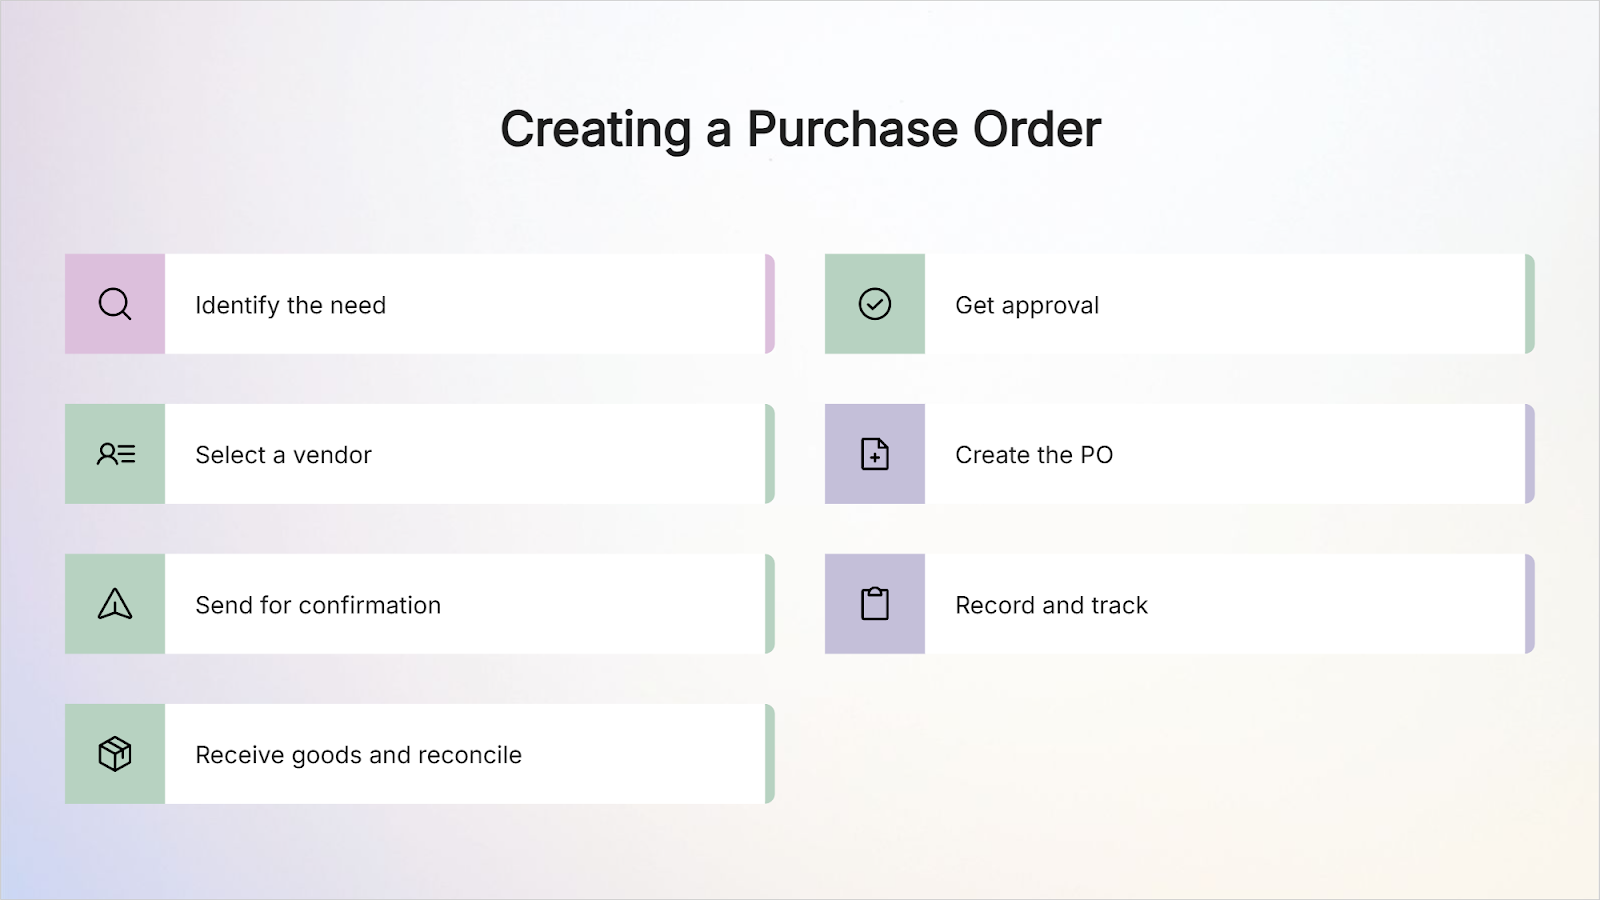Click green accent bar of Get approval card
1600x900 pixels.
[x=1530, y=304]
